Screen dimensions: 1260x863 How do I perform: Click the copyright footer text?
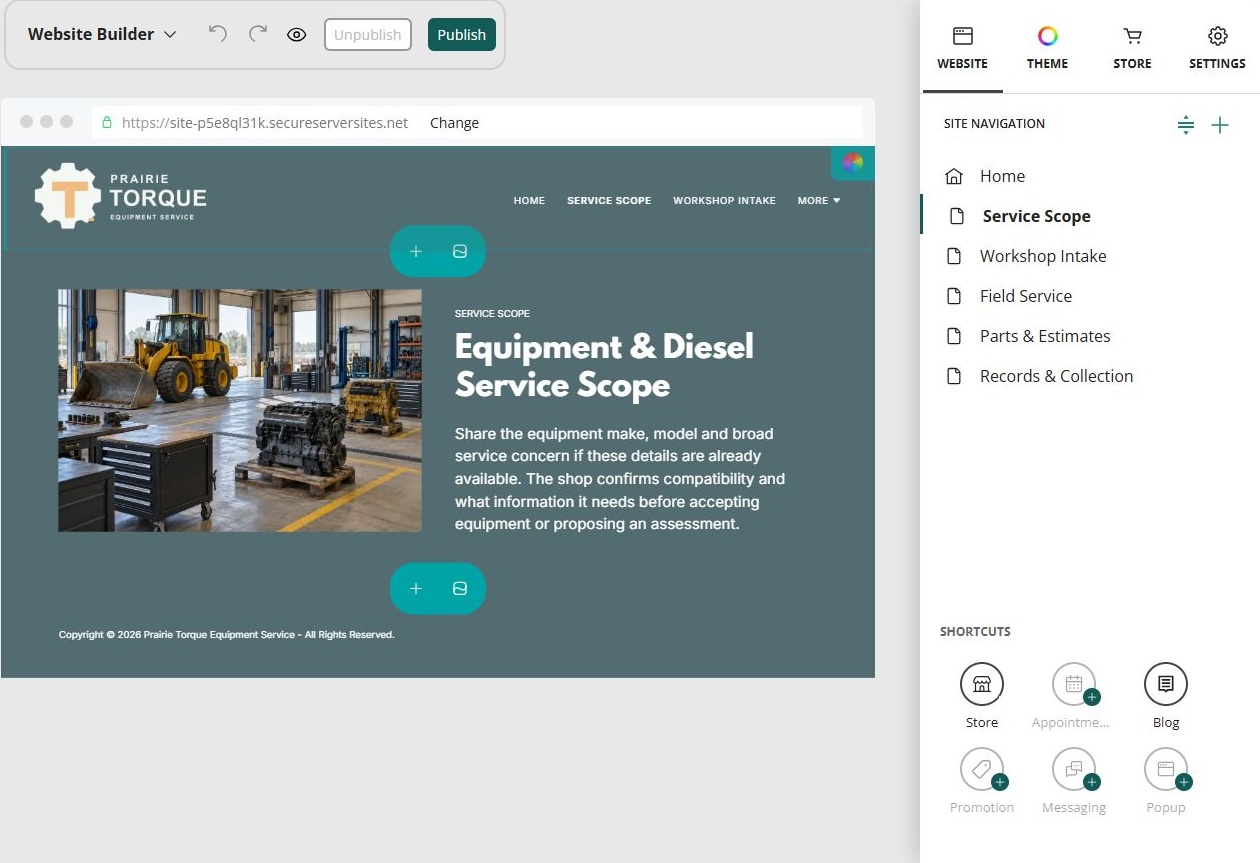click(226, 635)
